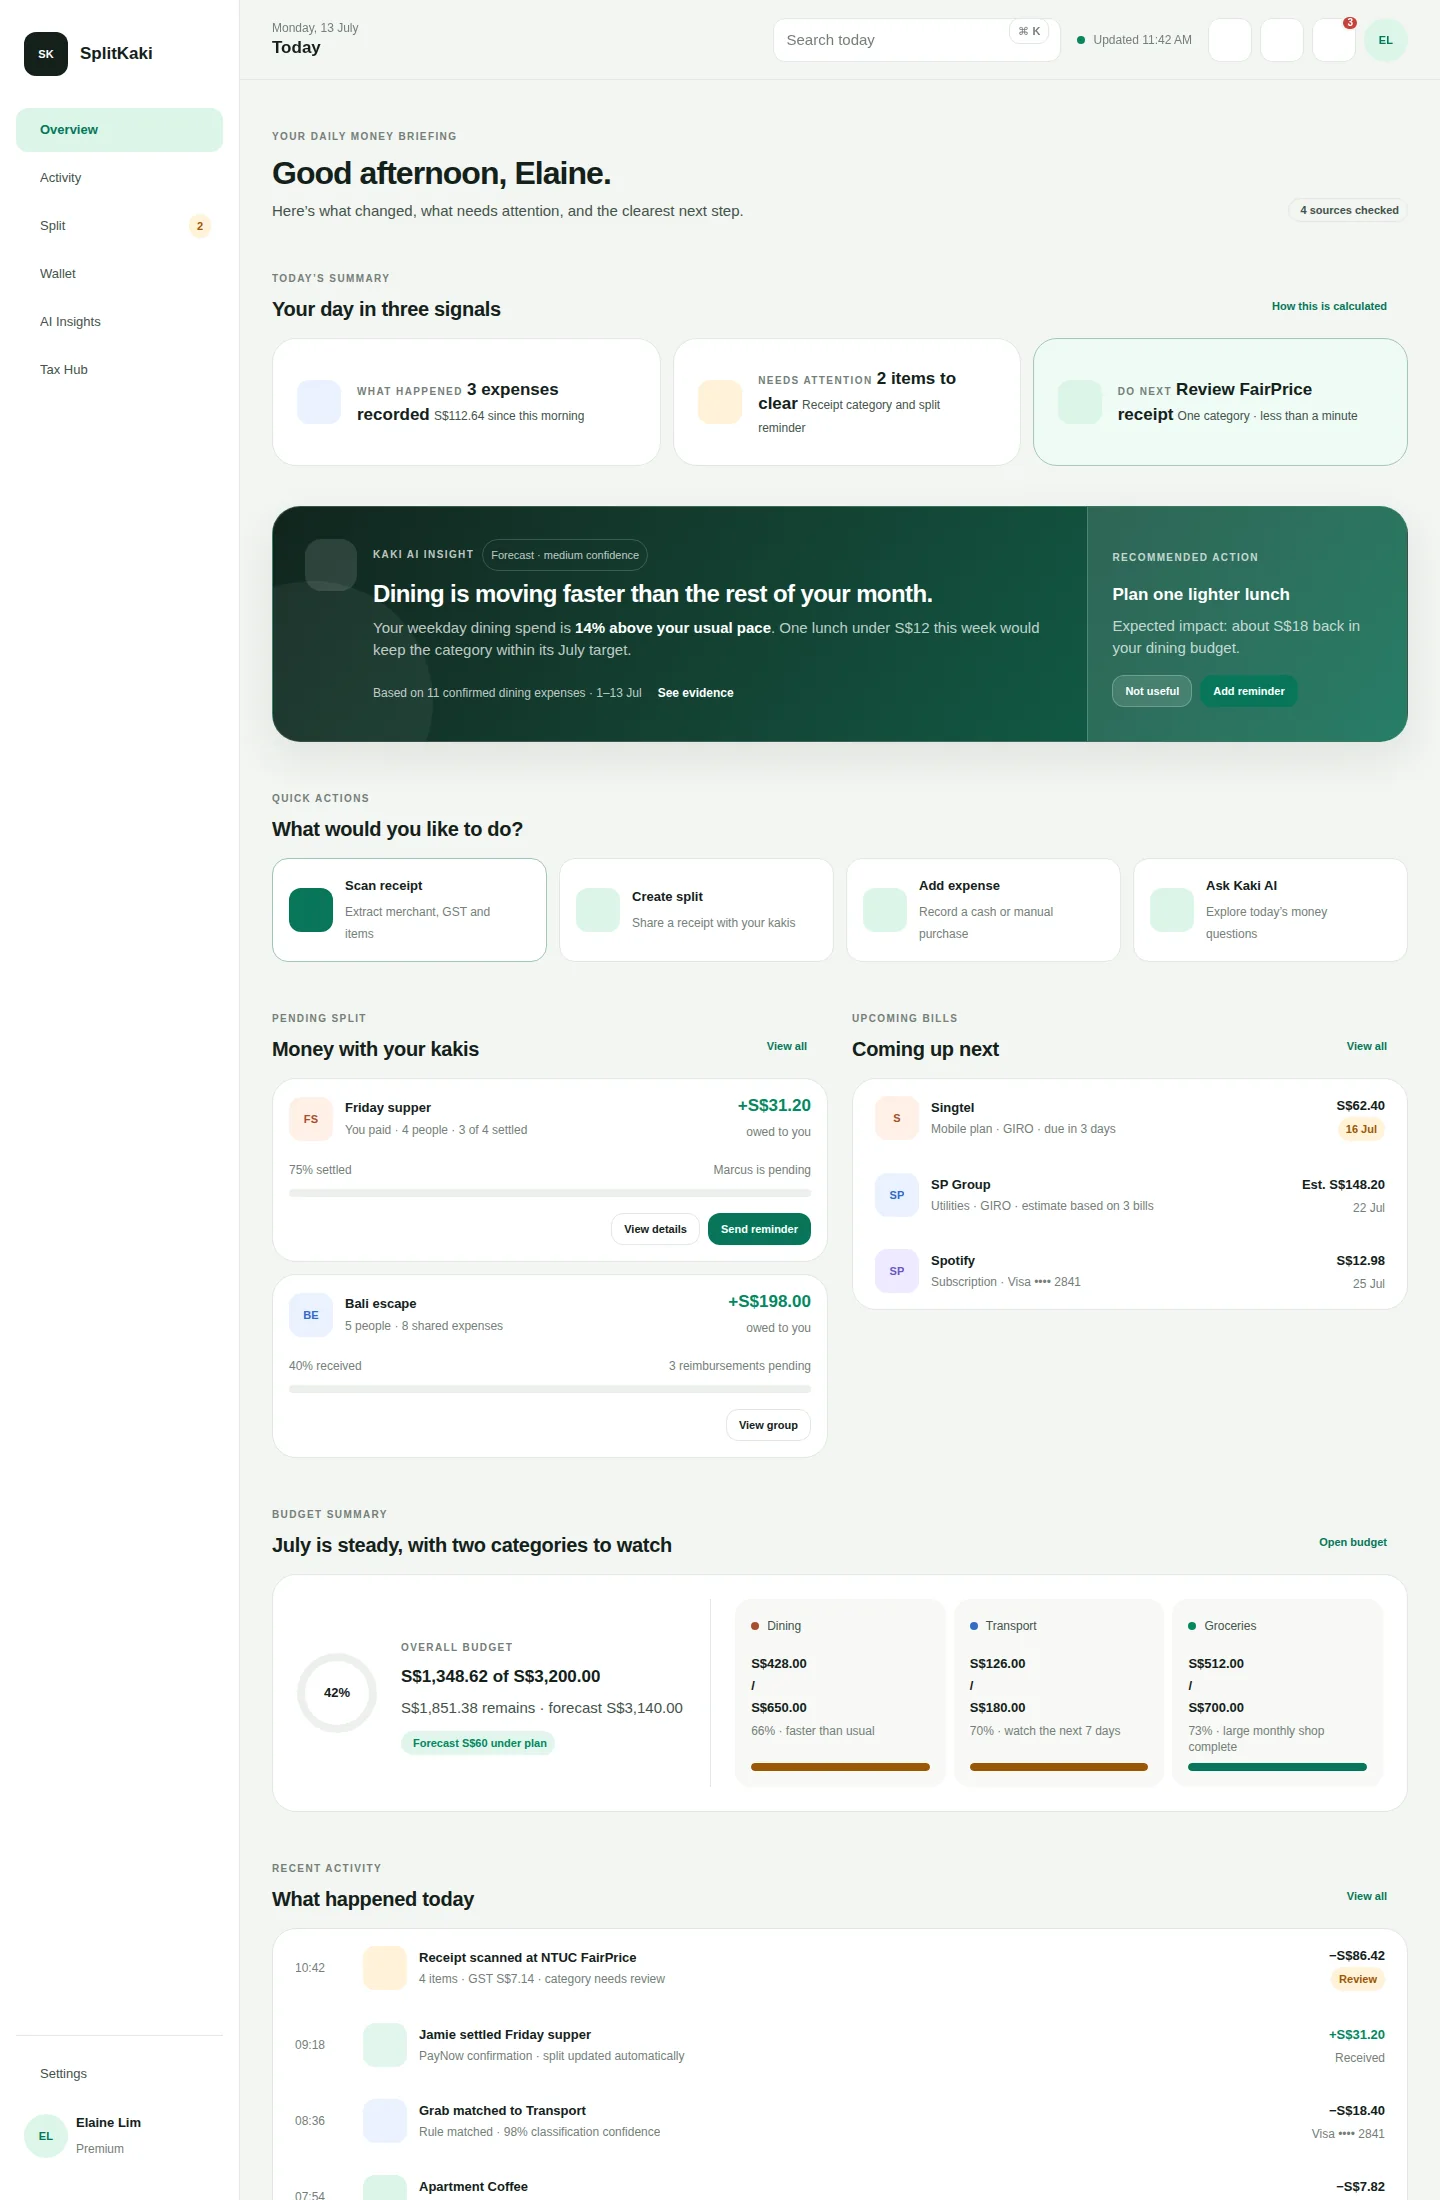Open the Split section
Image resolution: width=1440 pixels, height=2200 pixels.
(119, 226)
